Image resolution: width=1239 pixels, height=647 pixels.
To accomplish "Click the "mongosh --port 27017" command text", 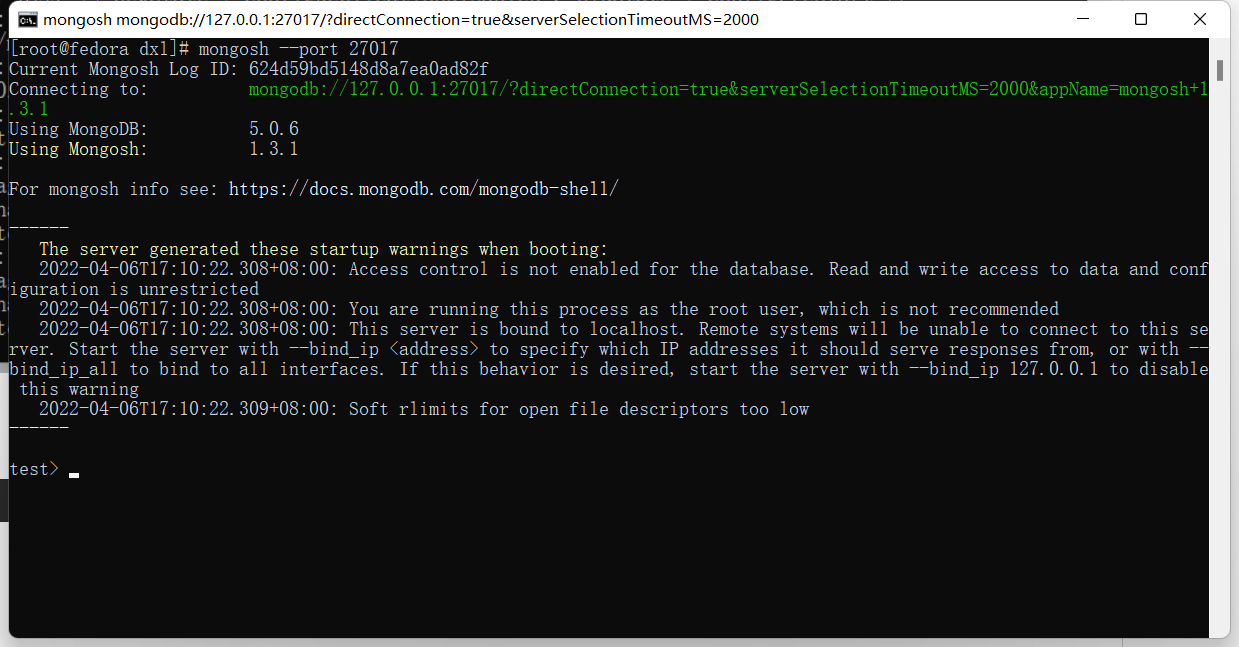I will (298, 49).
